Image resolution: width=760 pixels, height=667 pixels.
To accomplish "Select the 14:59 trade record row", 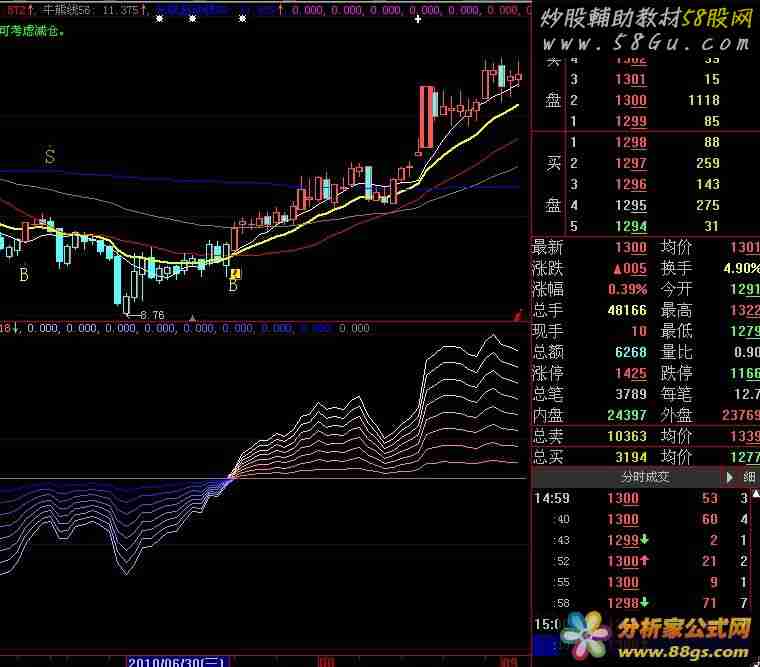I will coord(640,498).
